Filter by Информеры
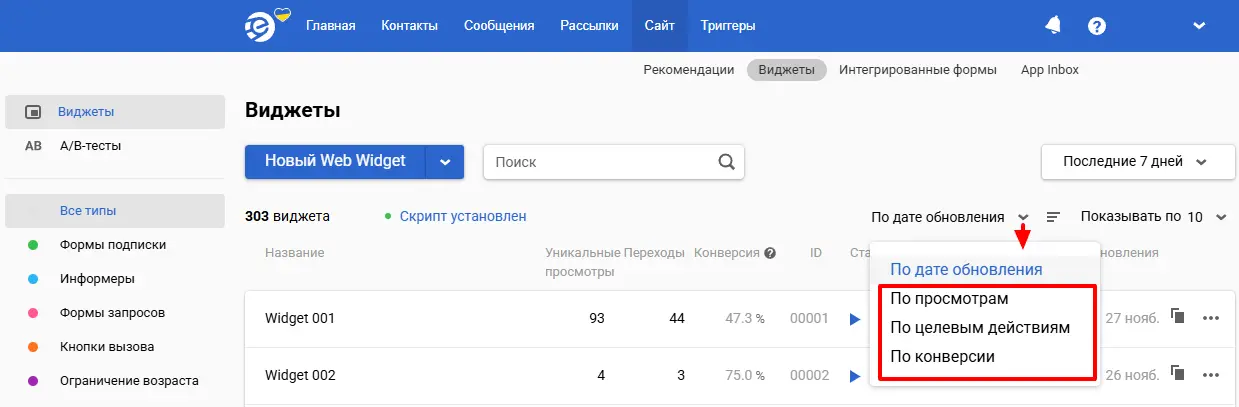 pos(97,279)
